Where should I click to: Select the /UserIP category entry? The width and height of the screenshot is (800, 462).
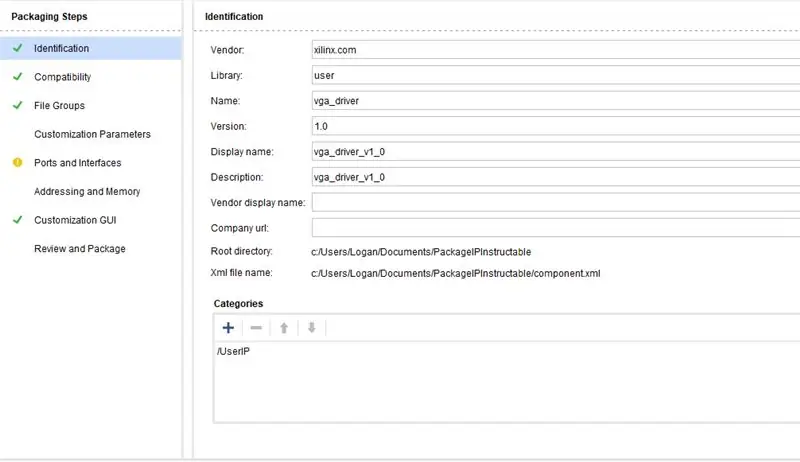233,351
